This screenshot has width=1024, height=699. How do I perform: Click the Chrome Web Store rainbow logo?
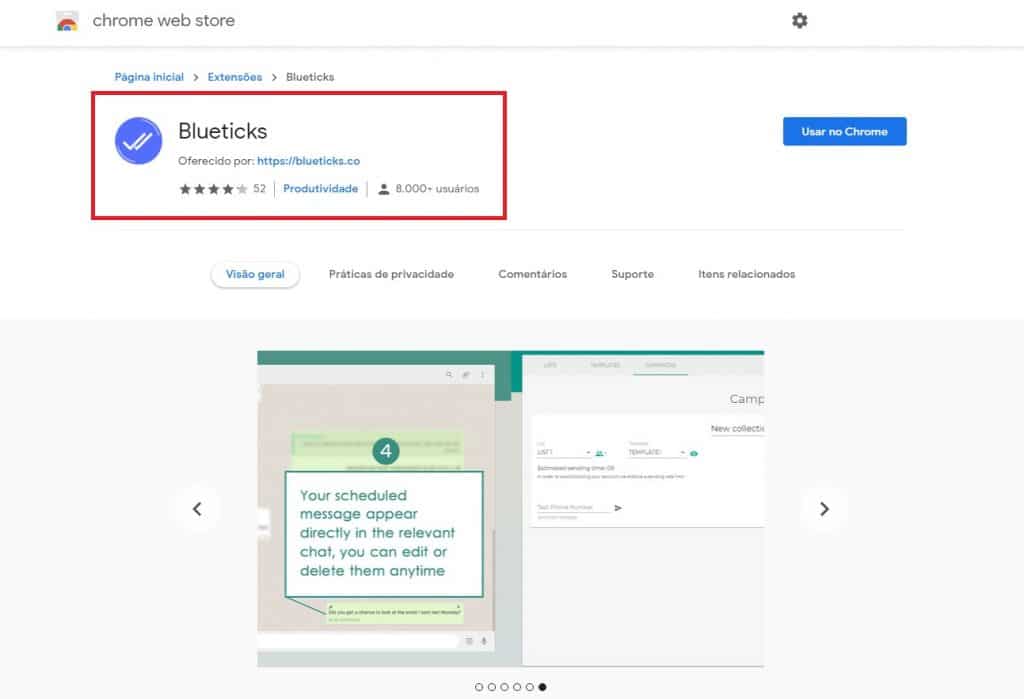67,22
